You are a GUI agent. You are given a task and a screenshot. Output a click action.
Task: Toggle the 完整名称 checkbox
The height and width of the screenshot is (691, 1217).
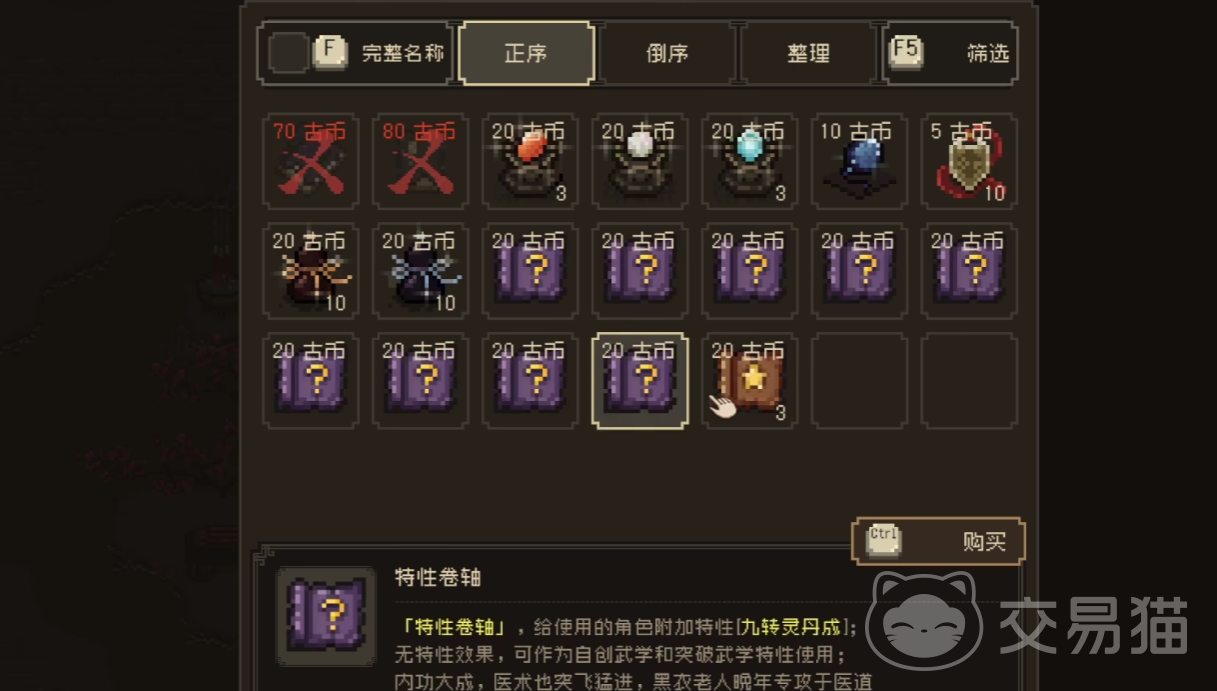pyautogui.click(x=290, y=53)
